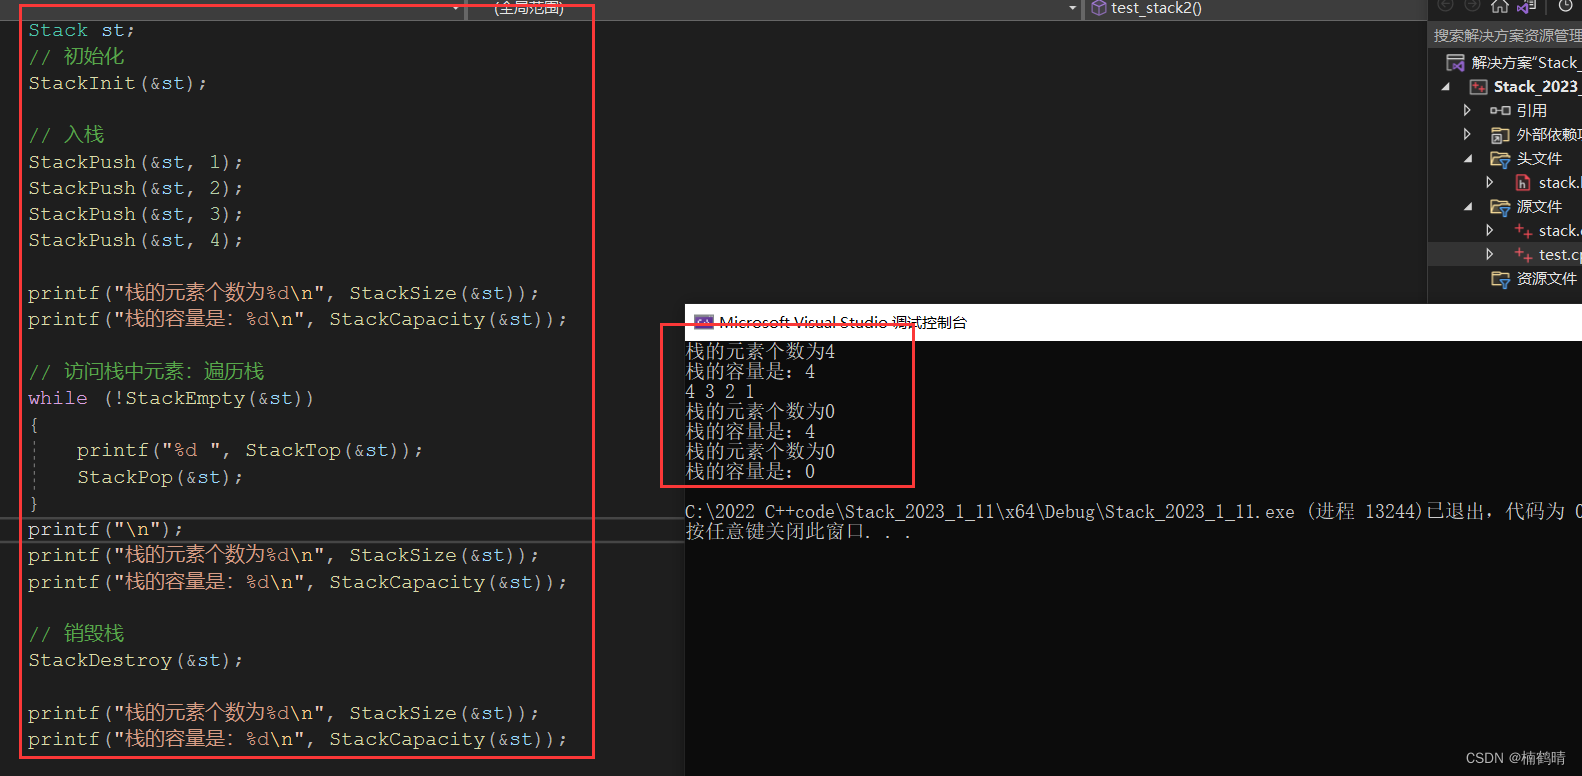Click the code line 'Stack st;'

(x=81, y=31)
